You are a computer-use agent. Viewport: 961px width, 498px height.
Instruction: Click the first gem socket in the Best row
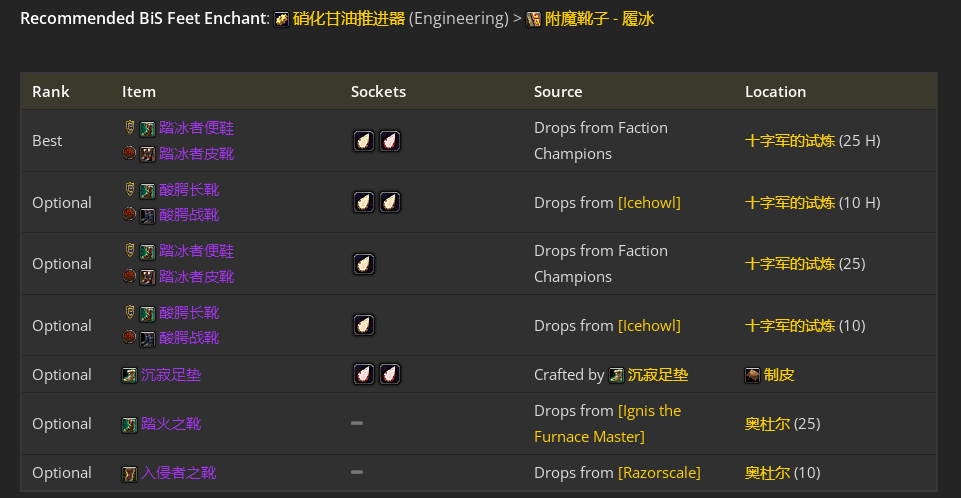tap(363, 141)
